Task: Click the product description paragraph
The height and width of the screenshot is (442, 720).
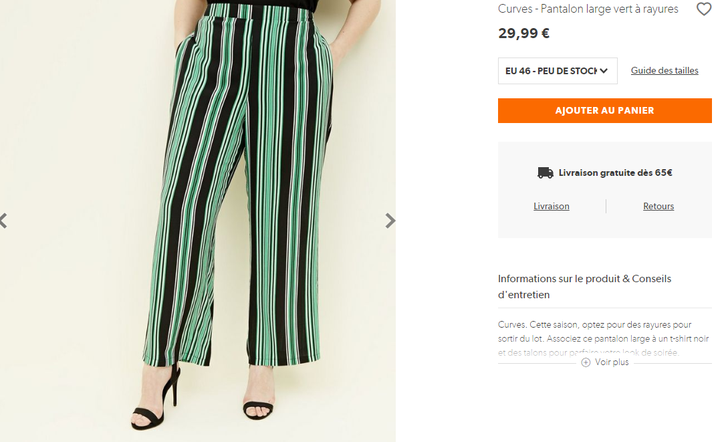Action: click(603, 339)
